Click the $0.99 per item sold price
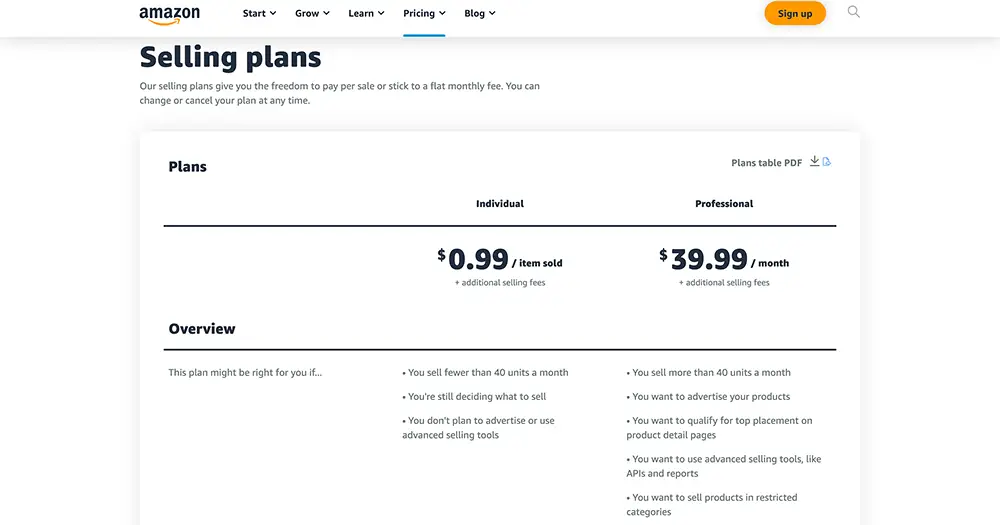Viewport: 1000px width, 525px height. (x=500, y=260)
